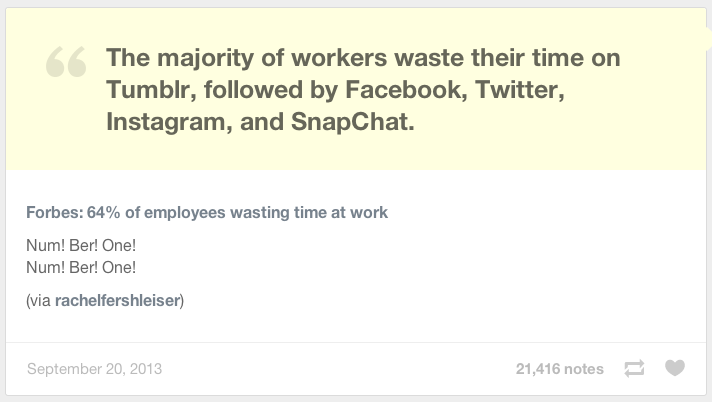Open the Forbes article source link
The width and height of the screenshot is (712, 402).
point(207,212)
